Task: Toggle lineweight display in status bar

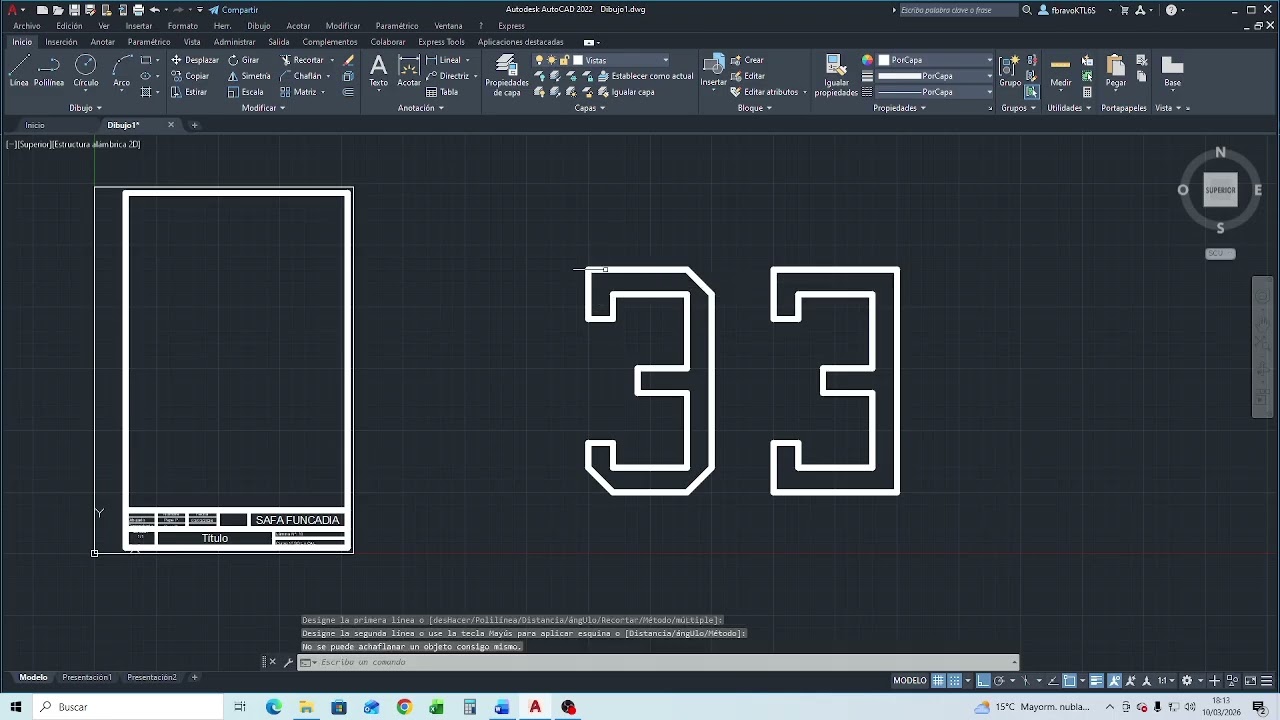Action: tap(1096, 681)
